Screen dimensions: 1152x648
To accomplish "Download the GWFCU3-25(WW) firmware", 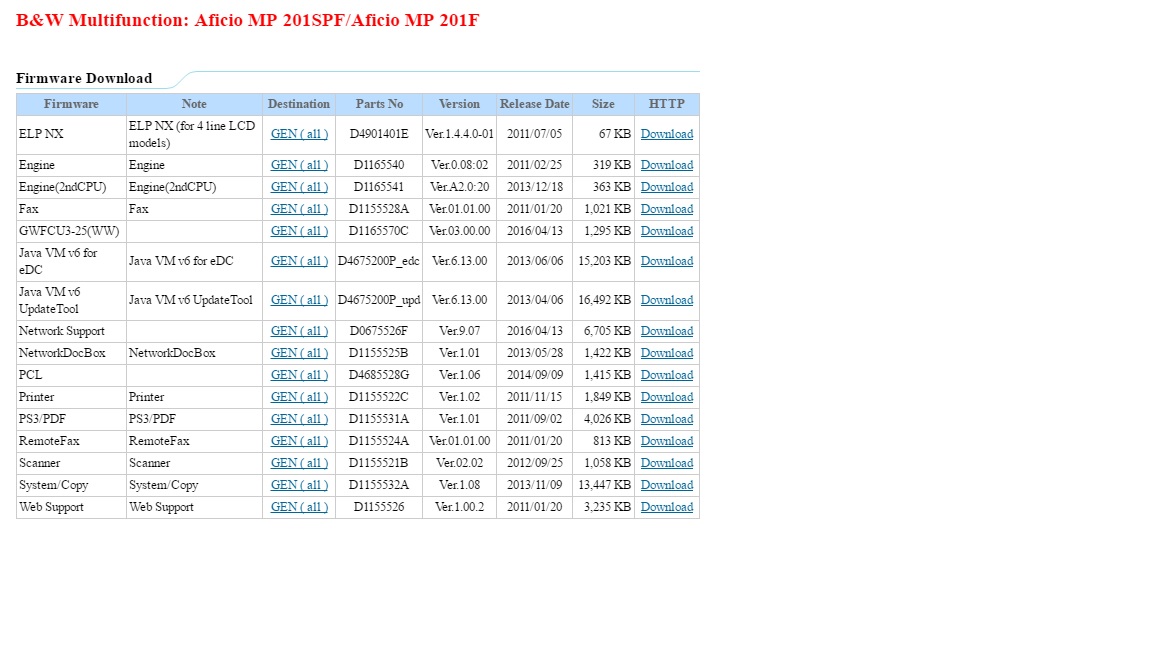I will [x=666, y=231].
